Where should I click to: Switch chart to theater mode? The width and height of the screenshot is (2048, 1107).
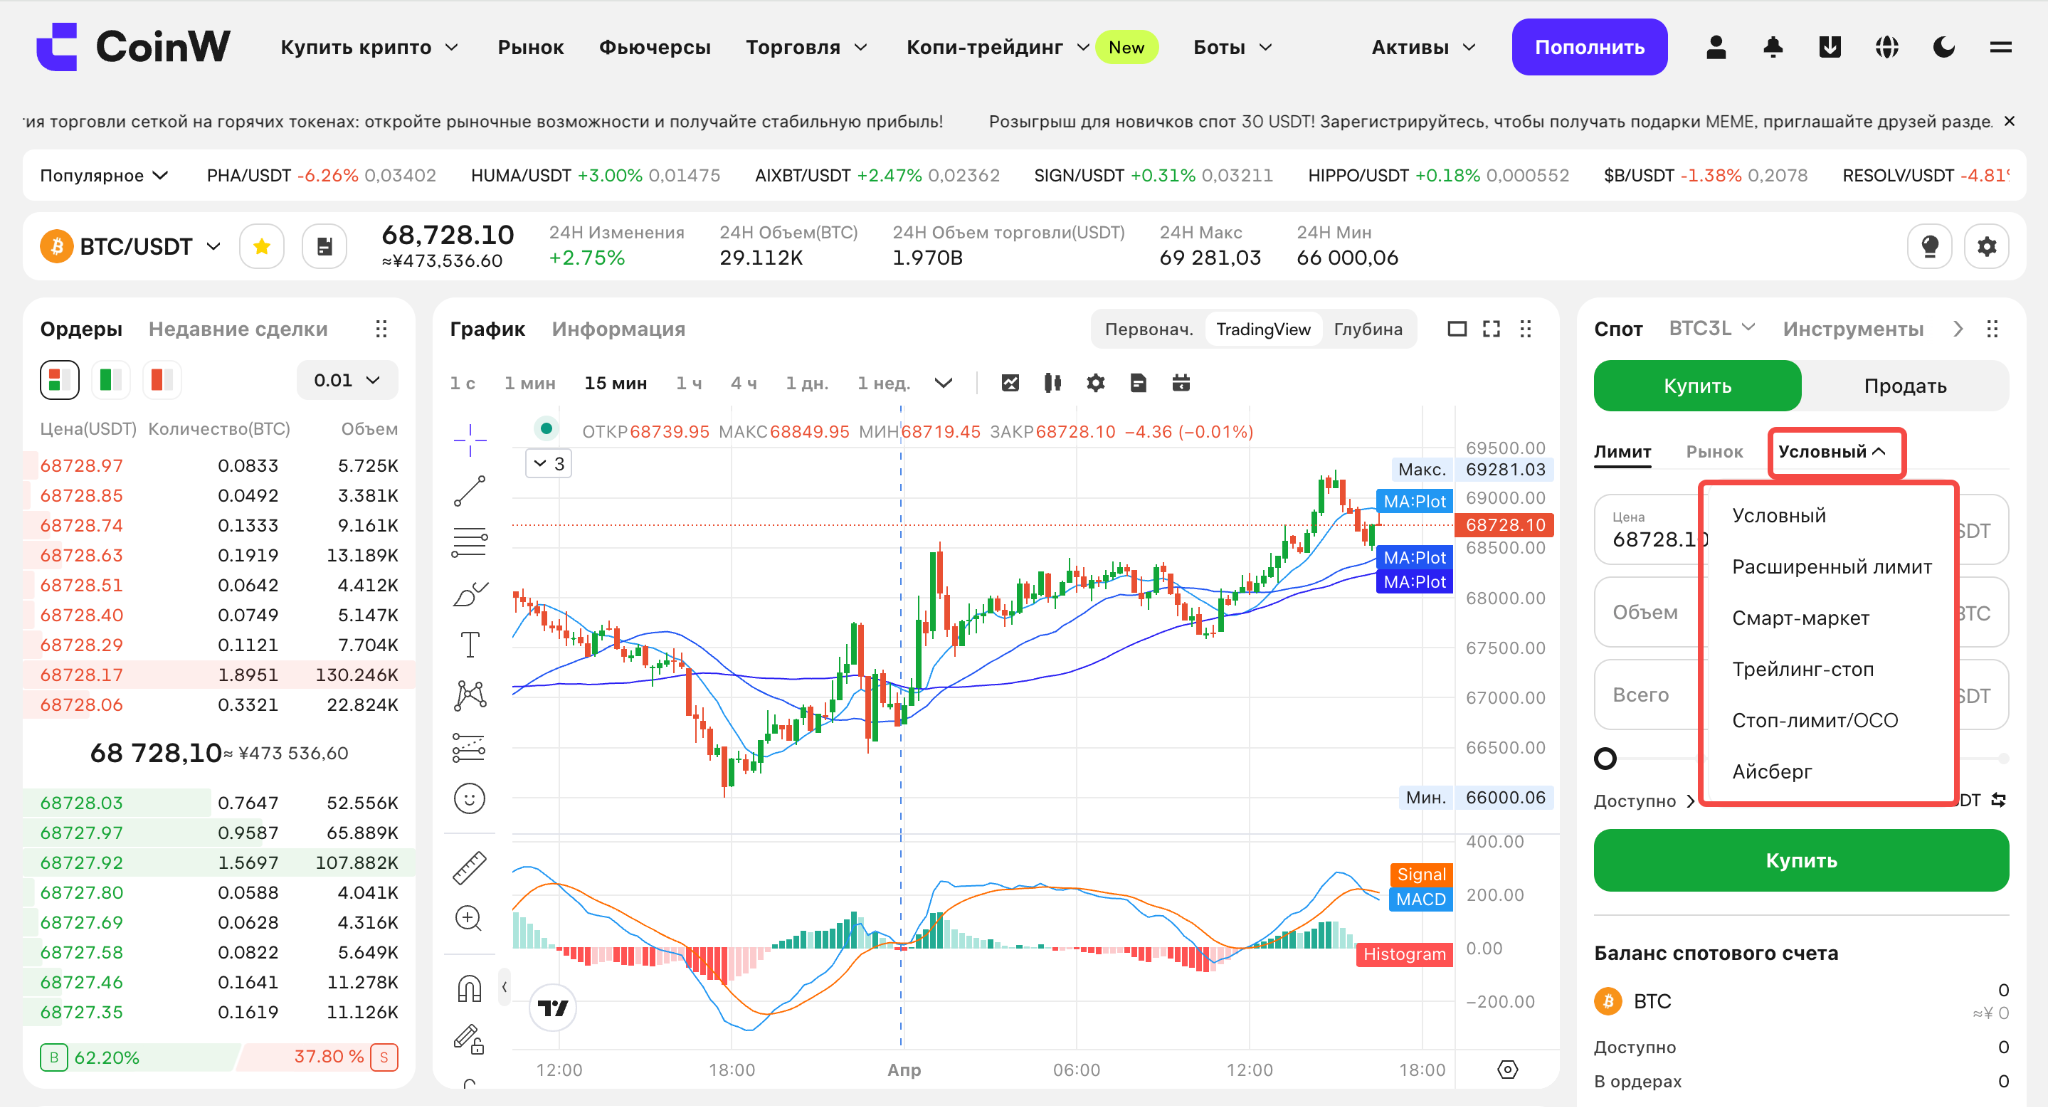1458,329
